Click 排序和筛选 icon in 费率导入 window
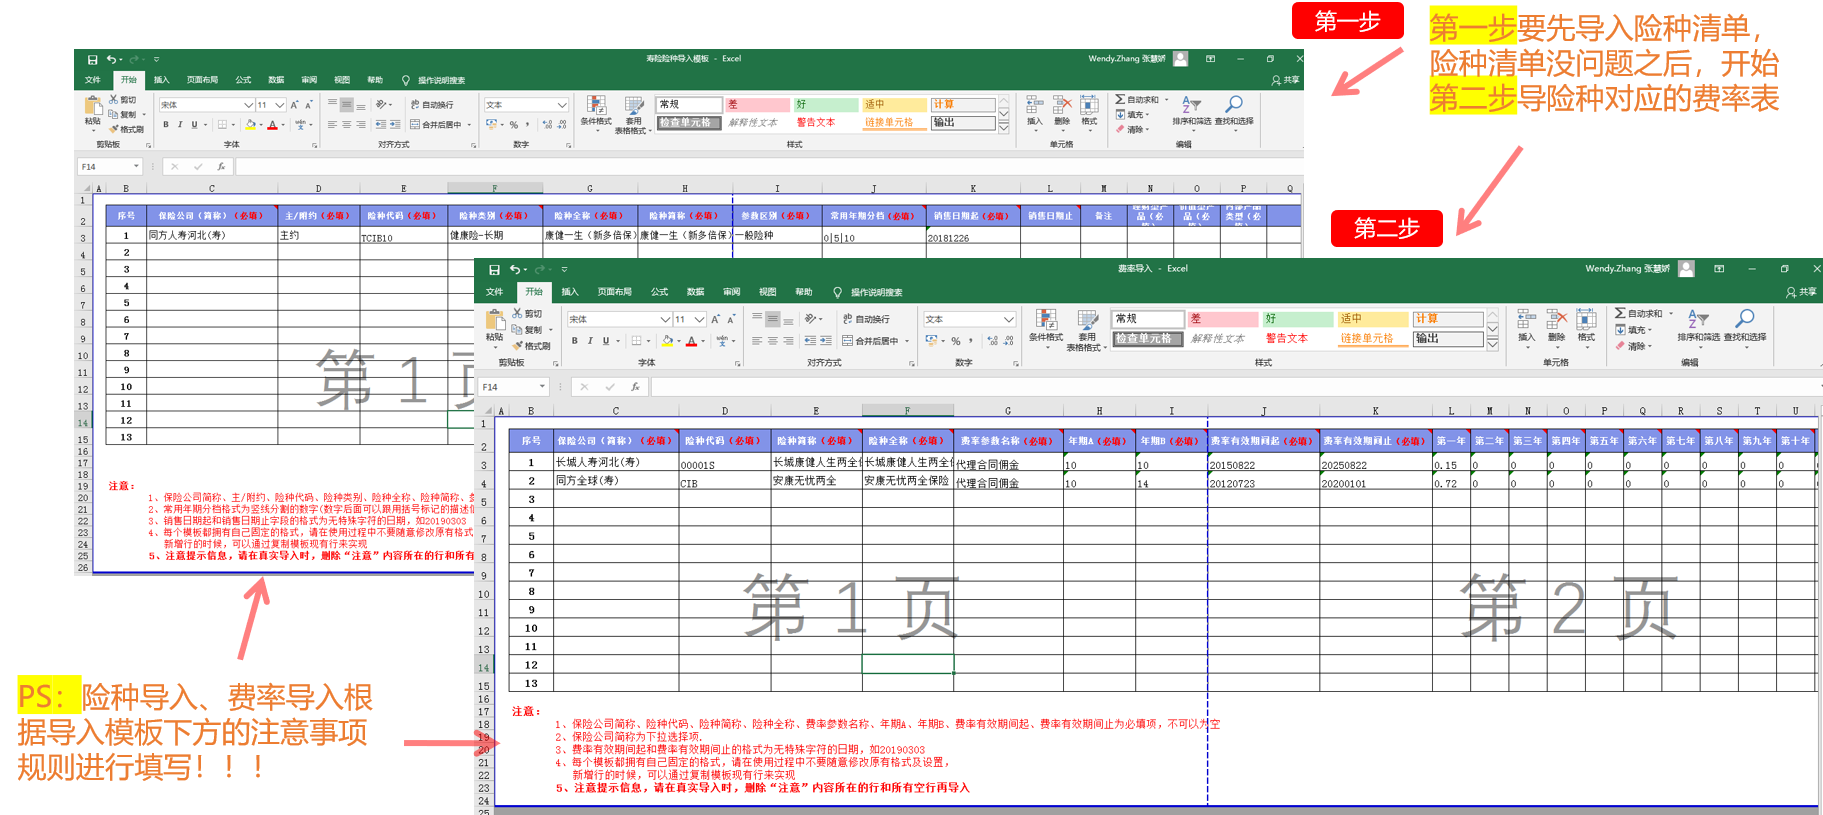This screenshot has width=1823, height=815. (x=1697, y=324)
